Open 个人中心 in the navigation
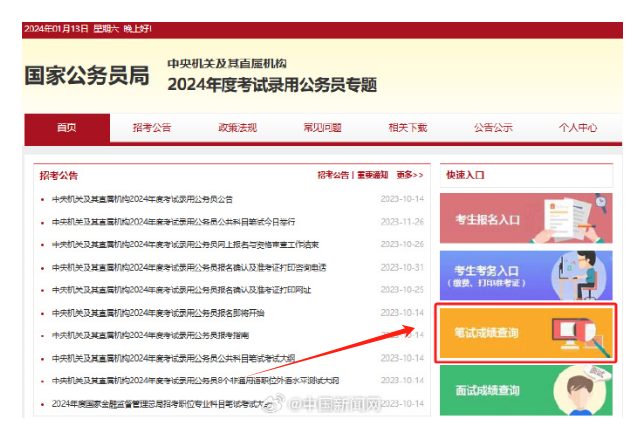Viewport: 643px width, 425px height. coord(578,128)
